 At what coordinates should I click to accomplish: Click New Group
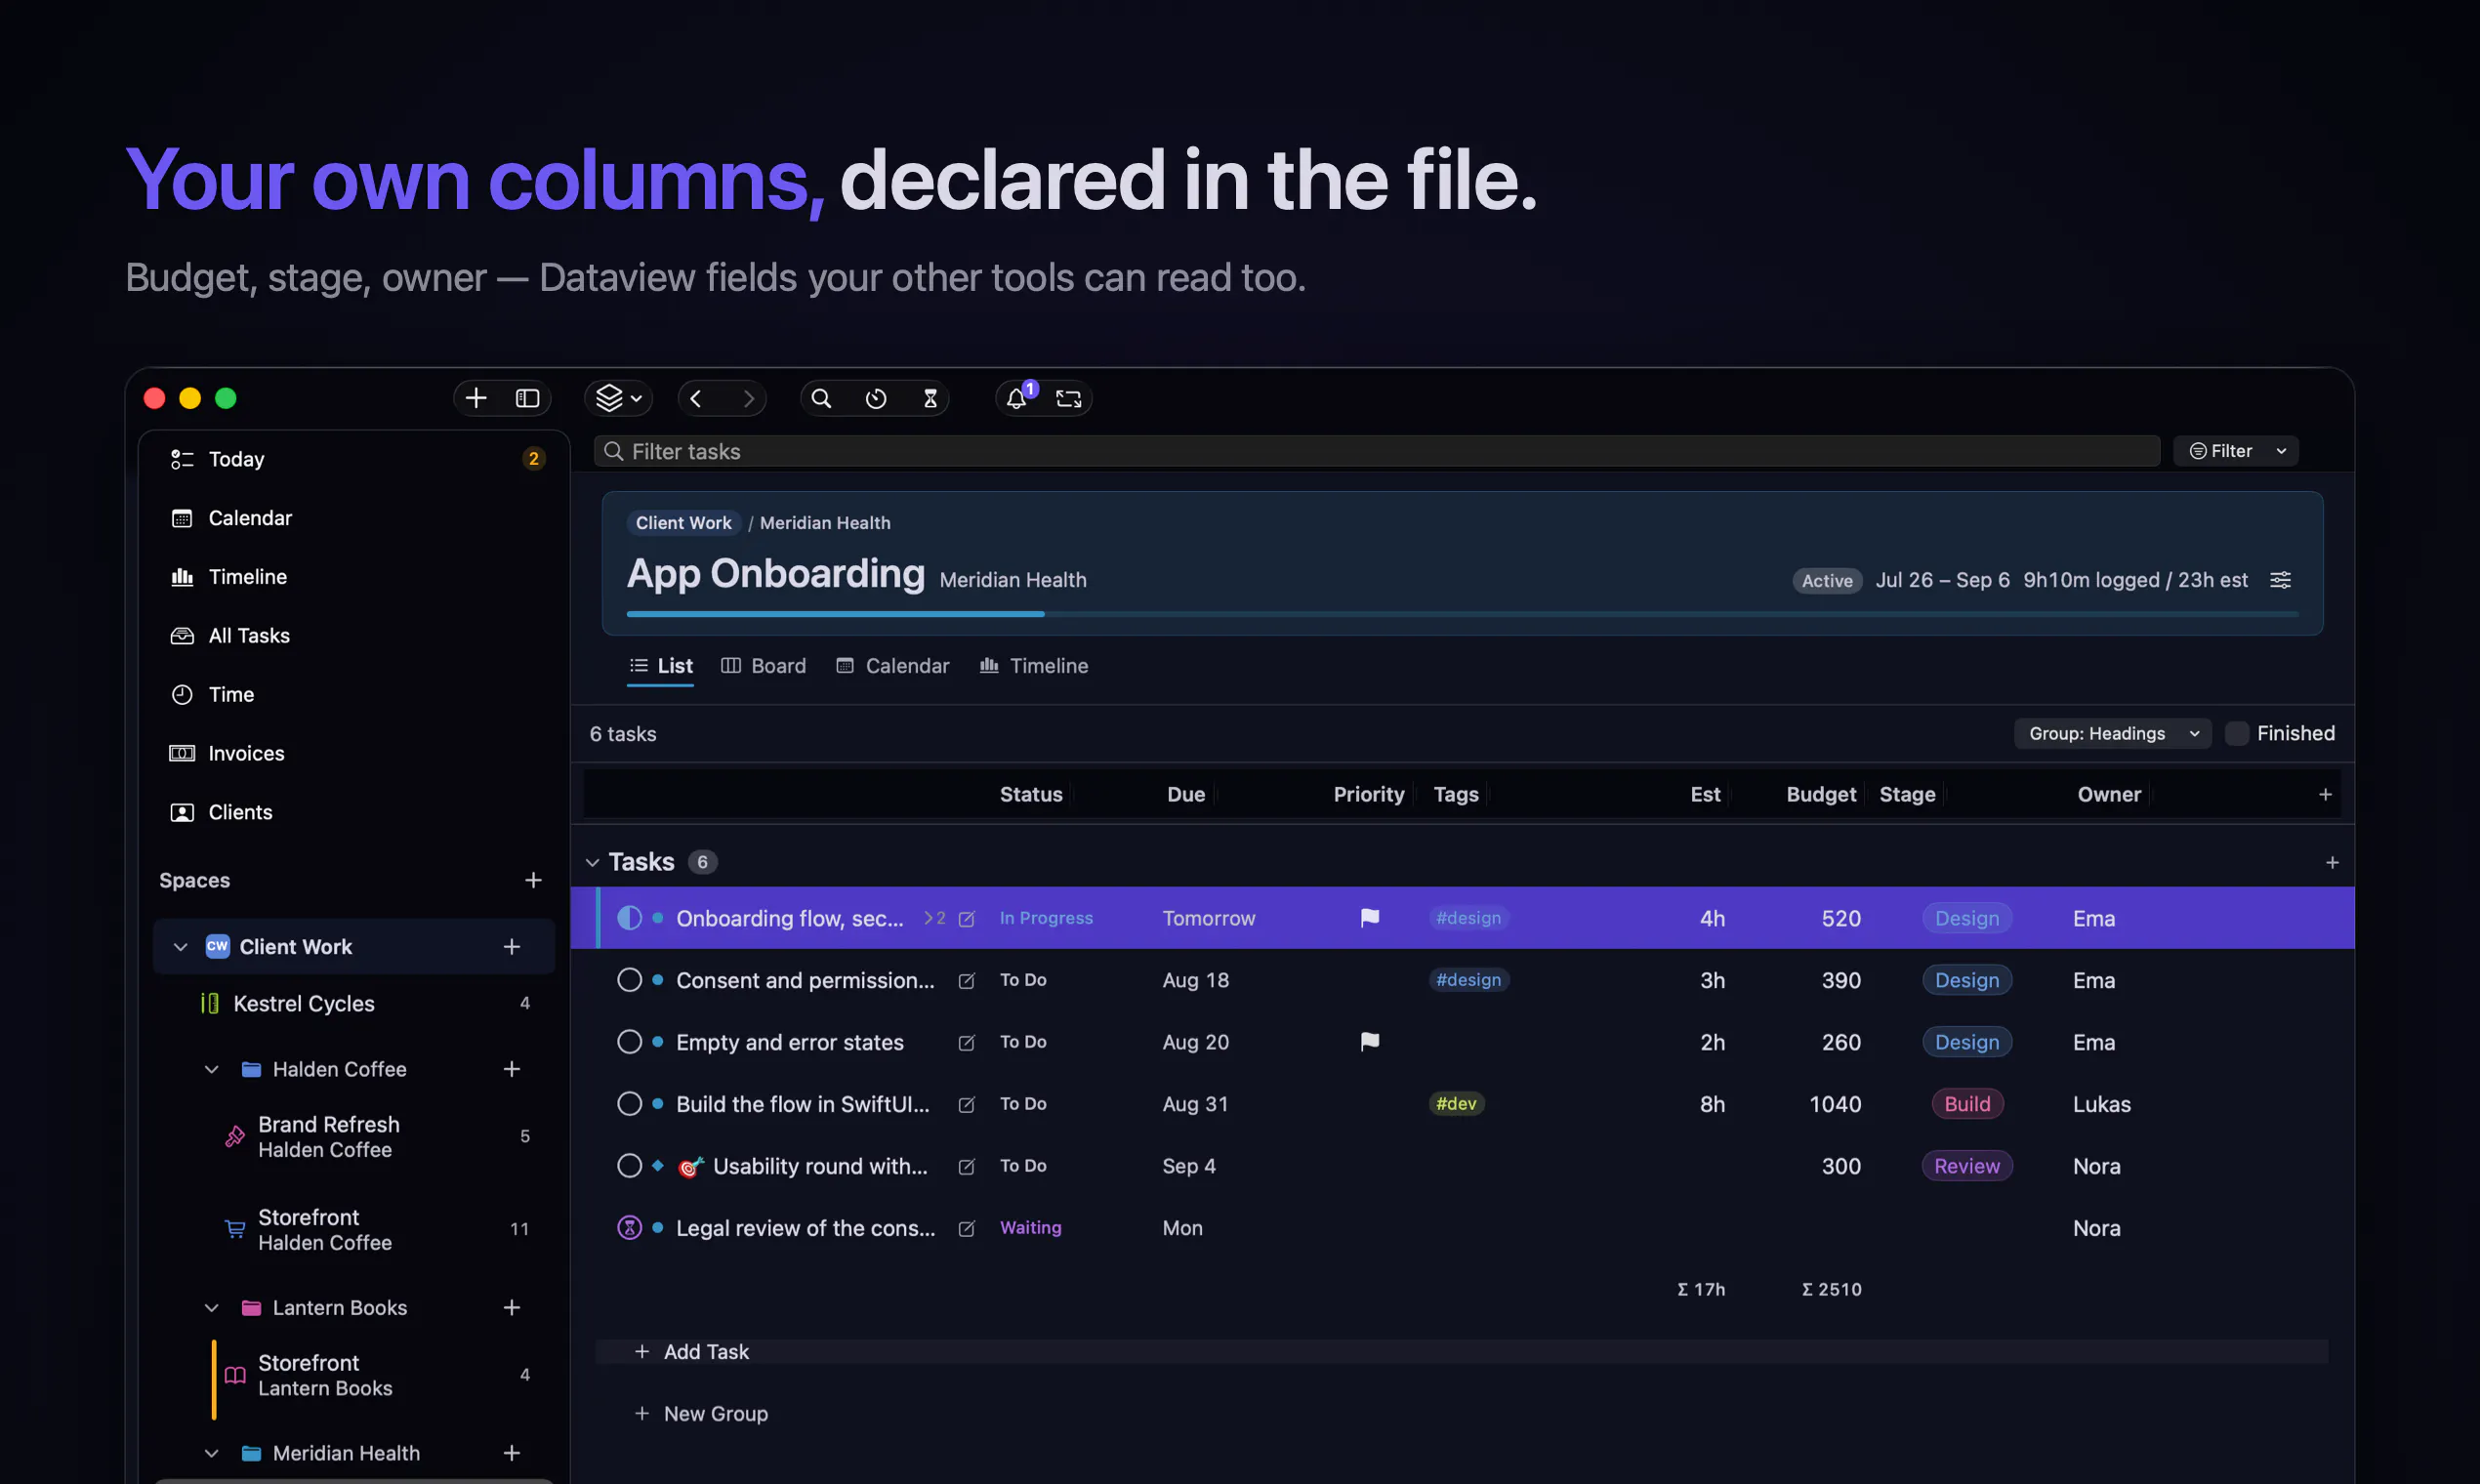coord(701,1414)
